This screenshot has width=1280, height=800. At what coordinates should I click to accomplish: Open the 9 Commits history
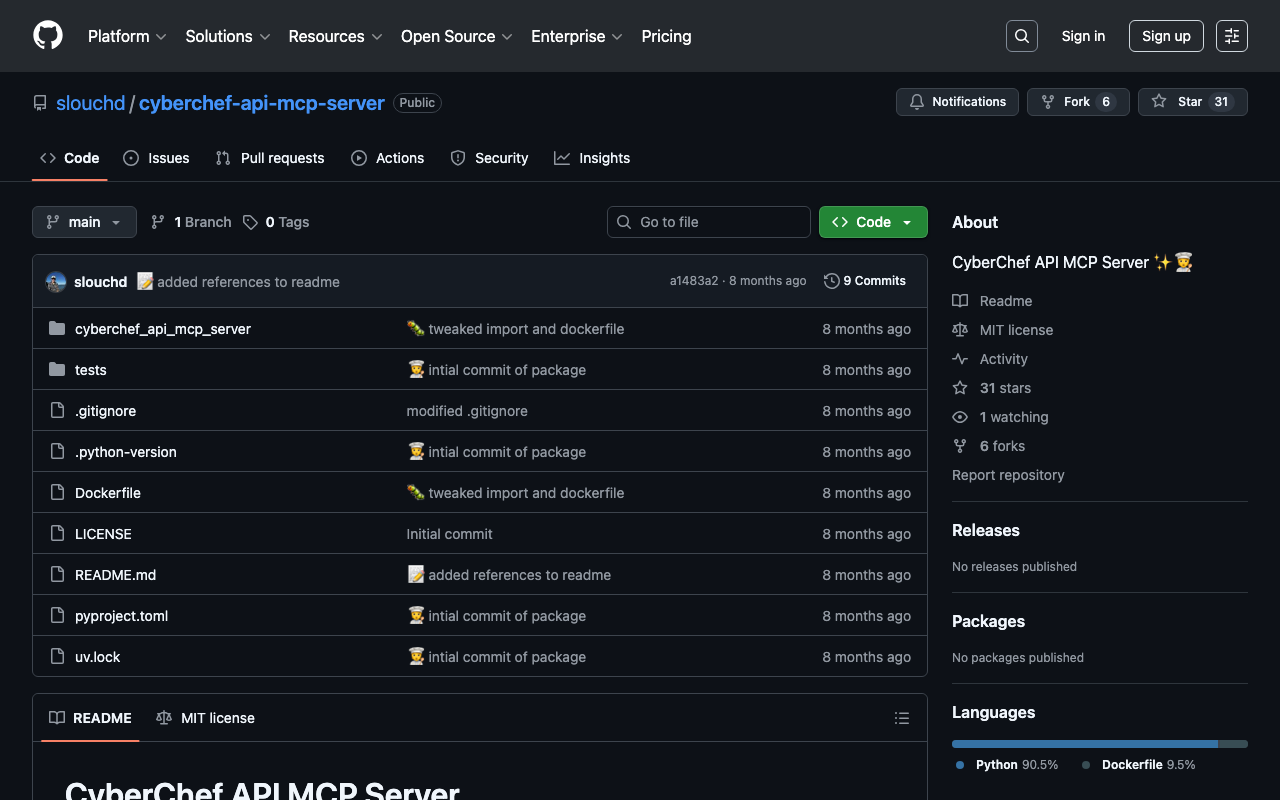coord(865,281)
